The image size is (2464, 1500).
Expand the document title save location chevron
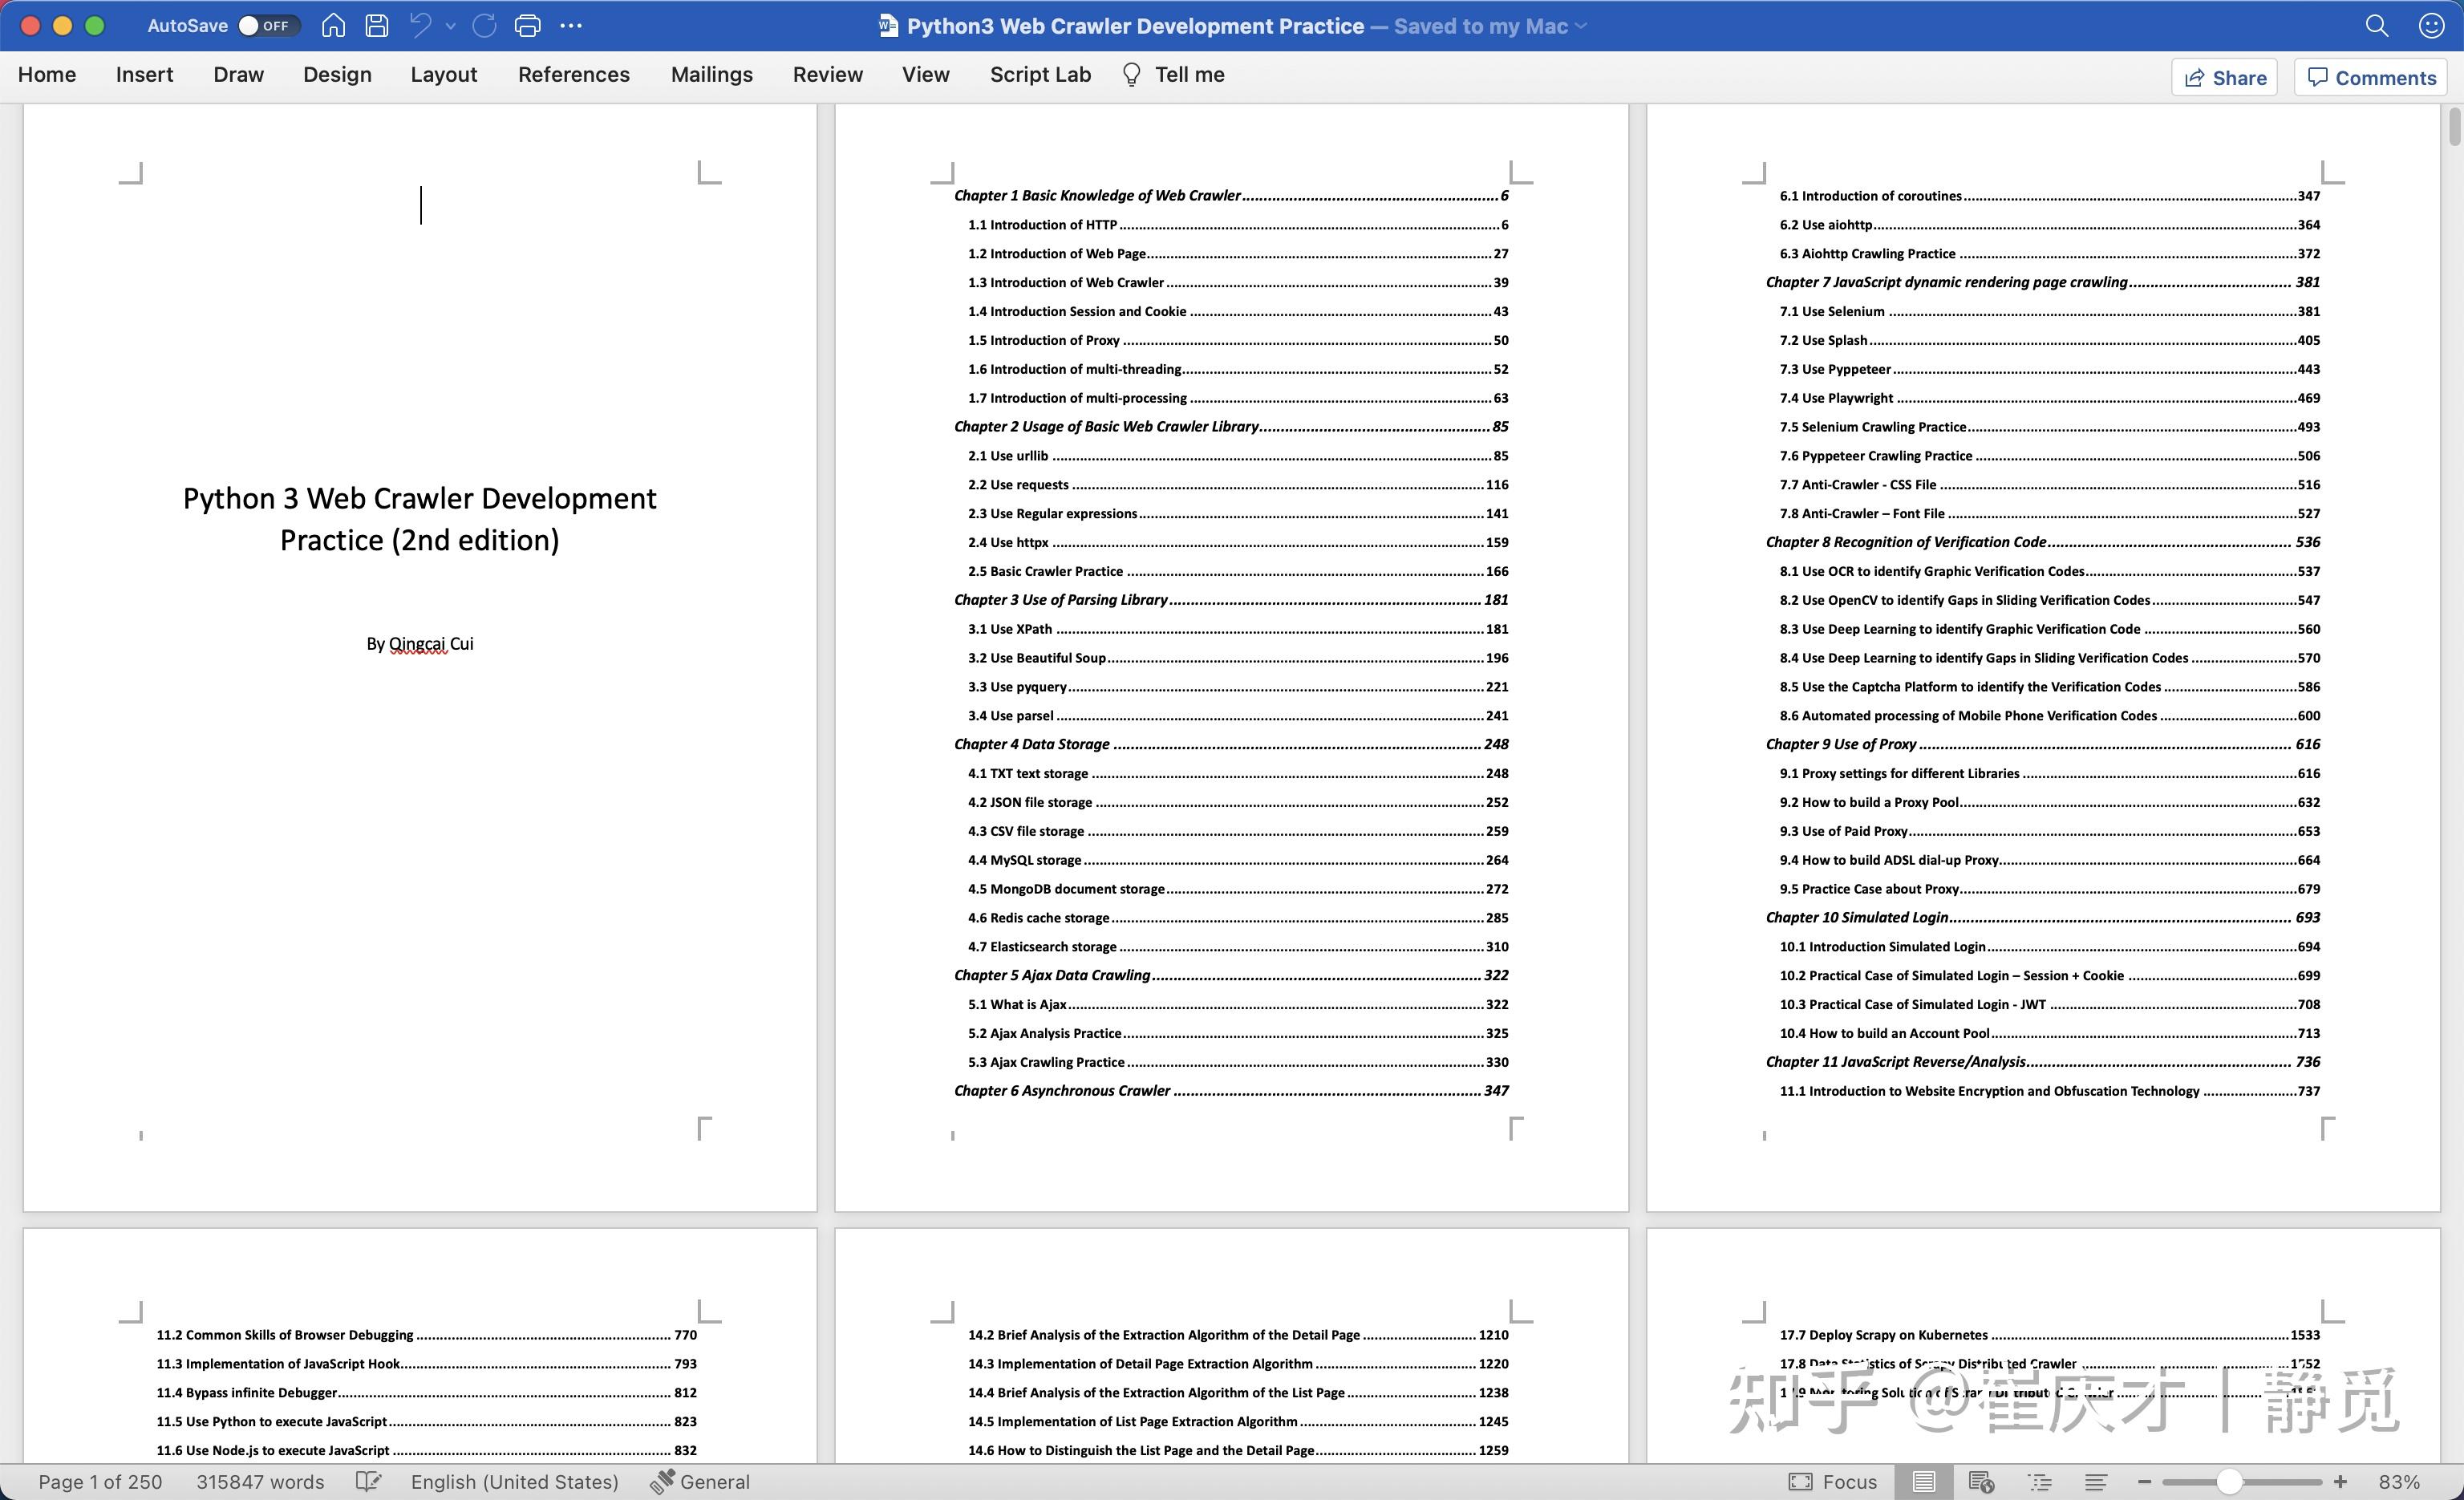click(1581, 26)
